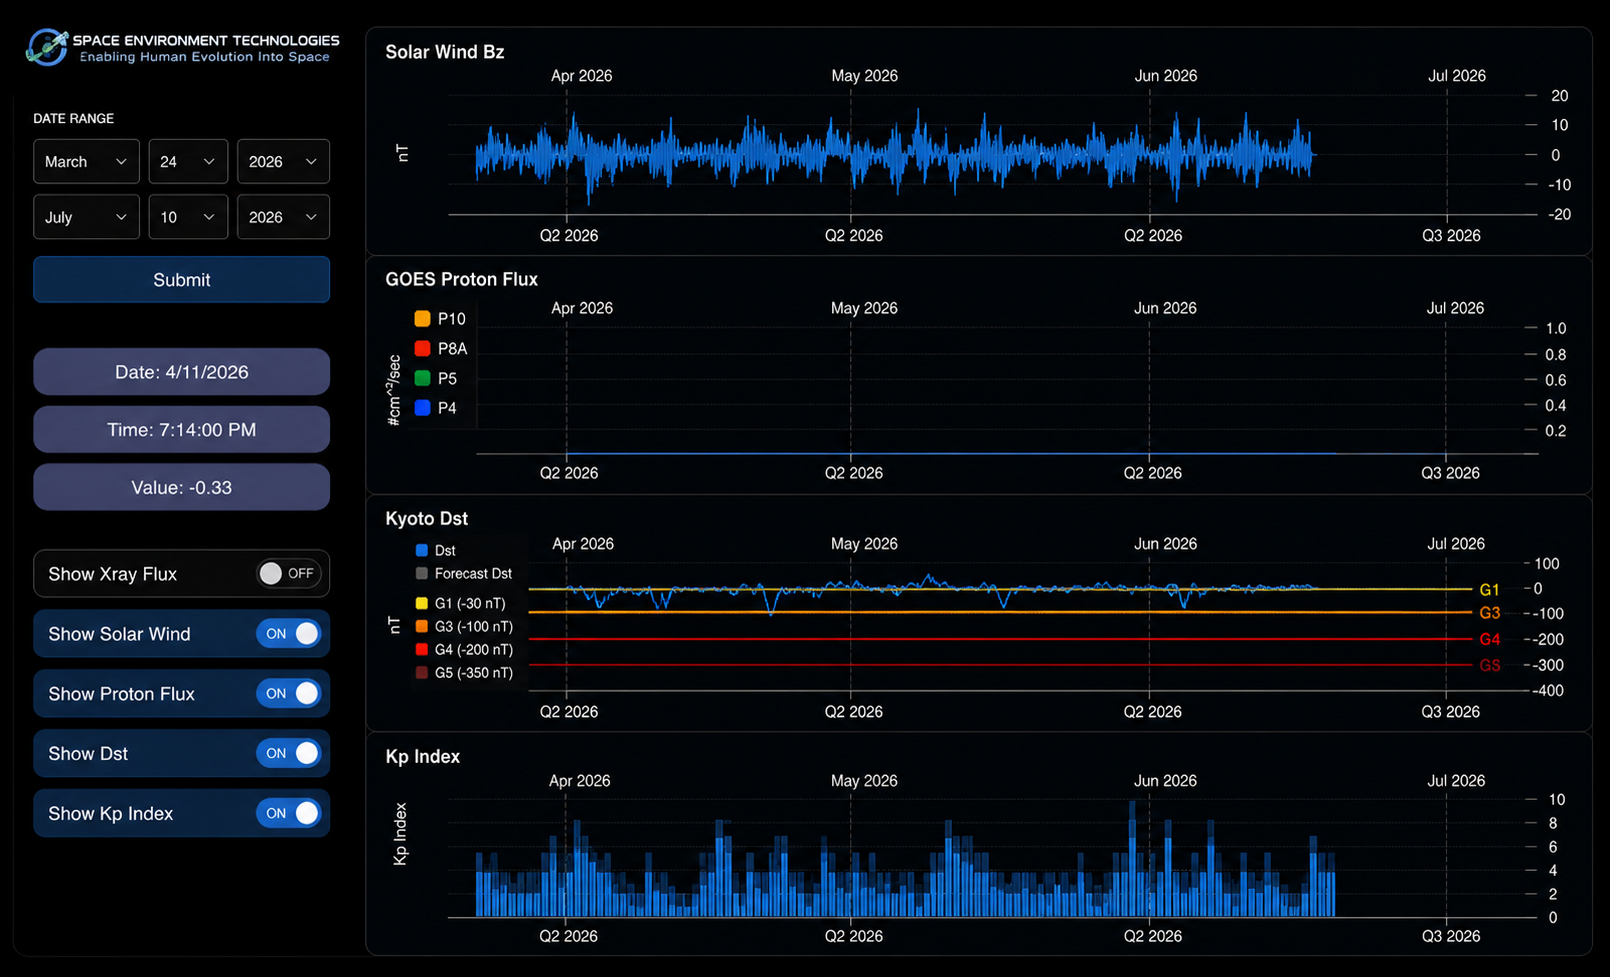Click the G5 threshold label on Dst chart
This screenshot has width=1610, height=977.
tap(1489, 665)
